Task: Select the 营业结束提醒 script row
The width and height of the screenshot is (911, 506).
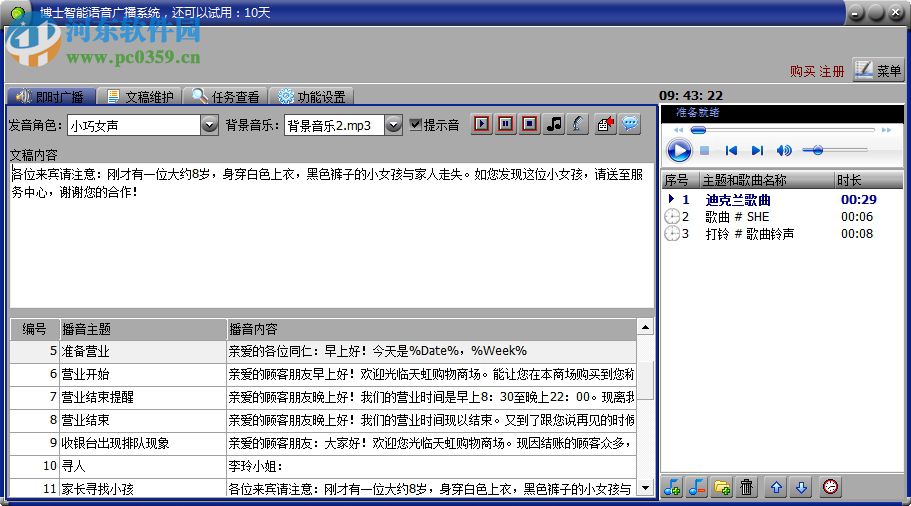Action: 323,397
